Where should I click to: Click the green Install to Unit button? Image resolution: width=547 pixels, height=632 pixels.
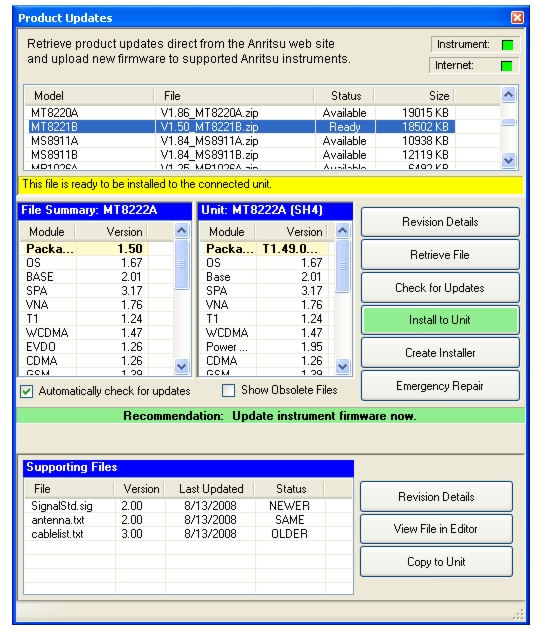440,320
